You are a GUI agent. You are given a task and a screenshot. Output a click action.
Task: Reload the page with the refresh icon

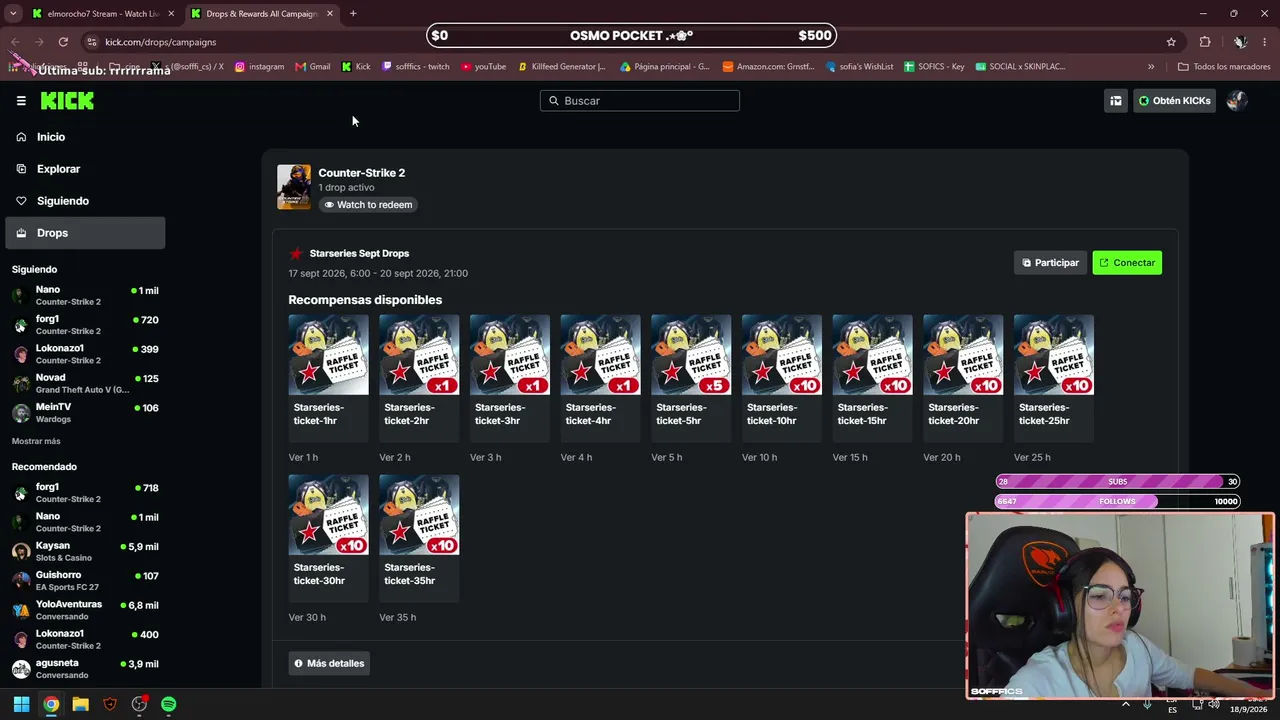point(63,42)
